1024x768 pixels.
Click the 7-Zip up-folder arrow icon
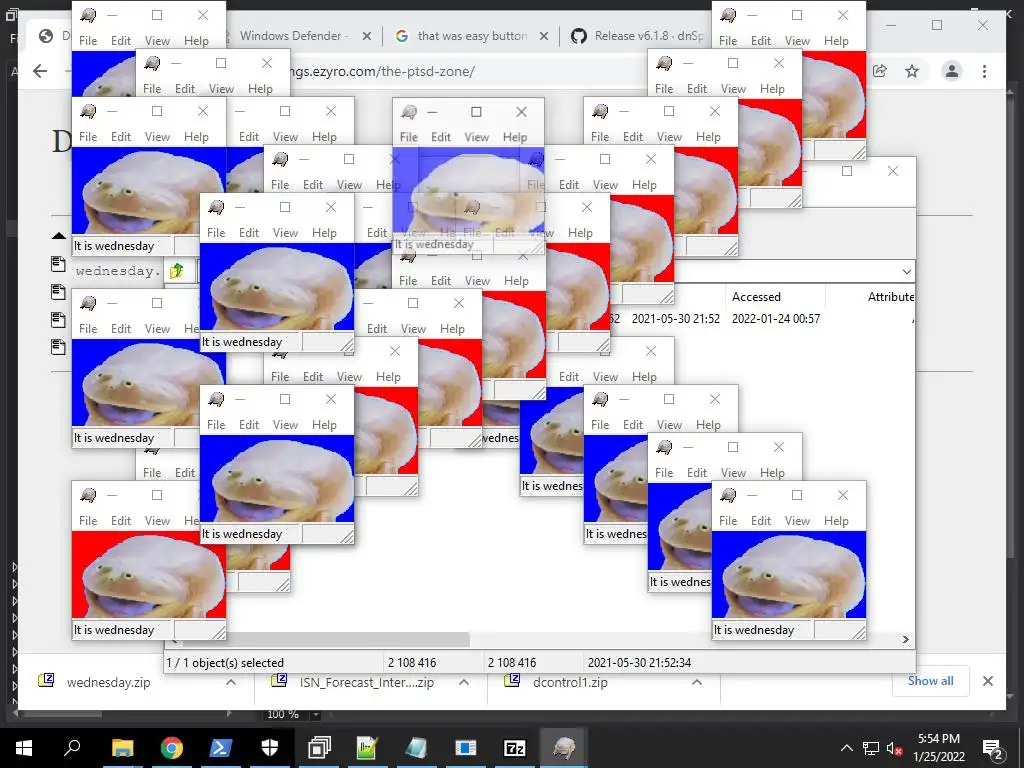click(x=176, y=270)
